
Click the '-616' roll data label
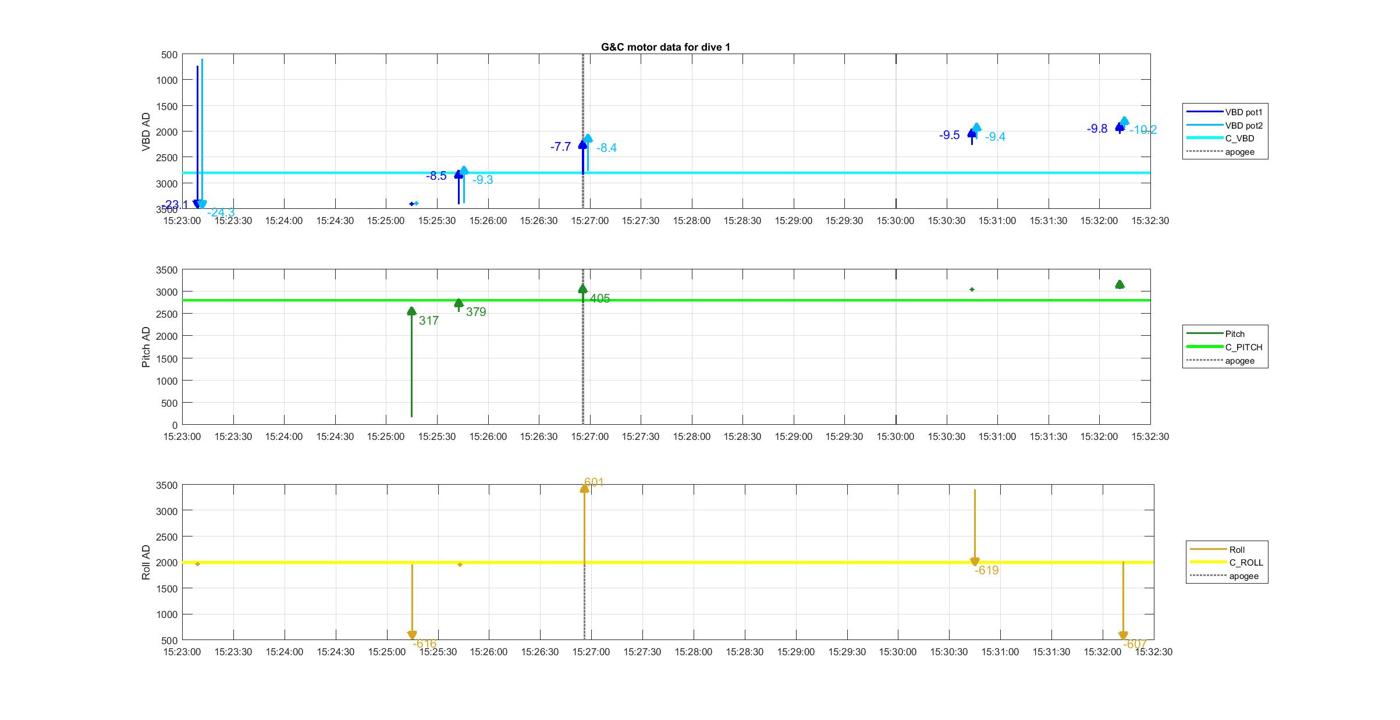coord(425,645)
